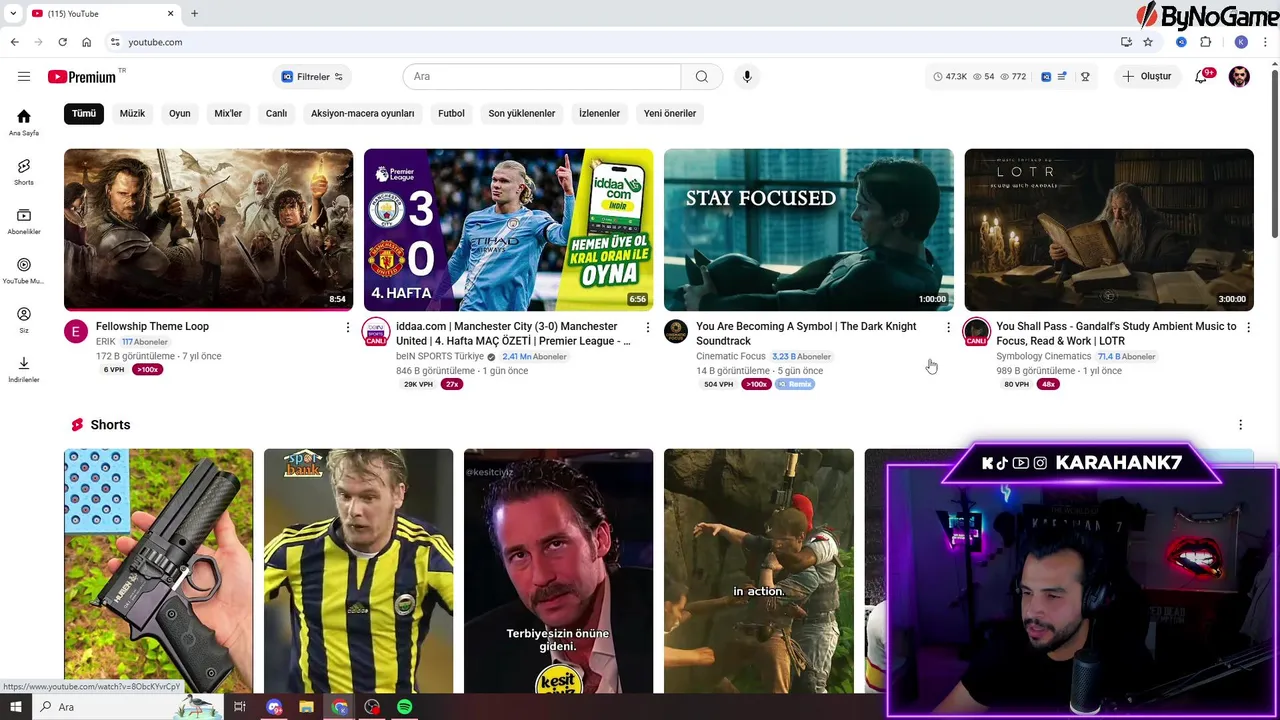Select the Yeni öneriler chip
The width and height of the screenshot is (1280, 720).
[670, 113]
